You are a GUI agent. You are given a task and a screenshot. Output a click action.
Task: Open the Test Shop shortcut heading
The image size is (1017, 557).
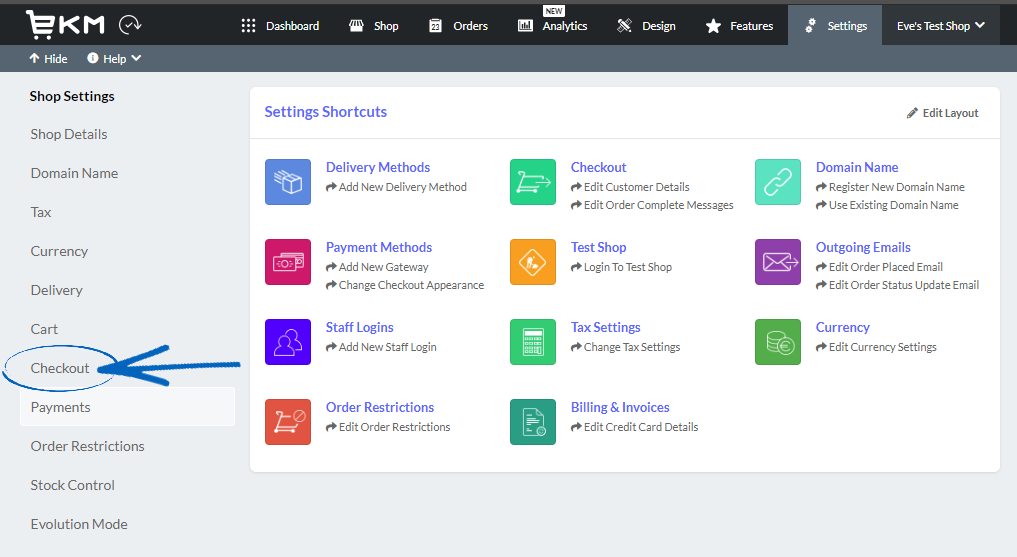pos(599,247)
